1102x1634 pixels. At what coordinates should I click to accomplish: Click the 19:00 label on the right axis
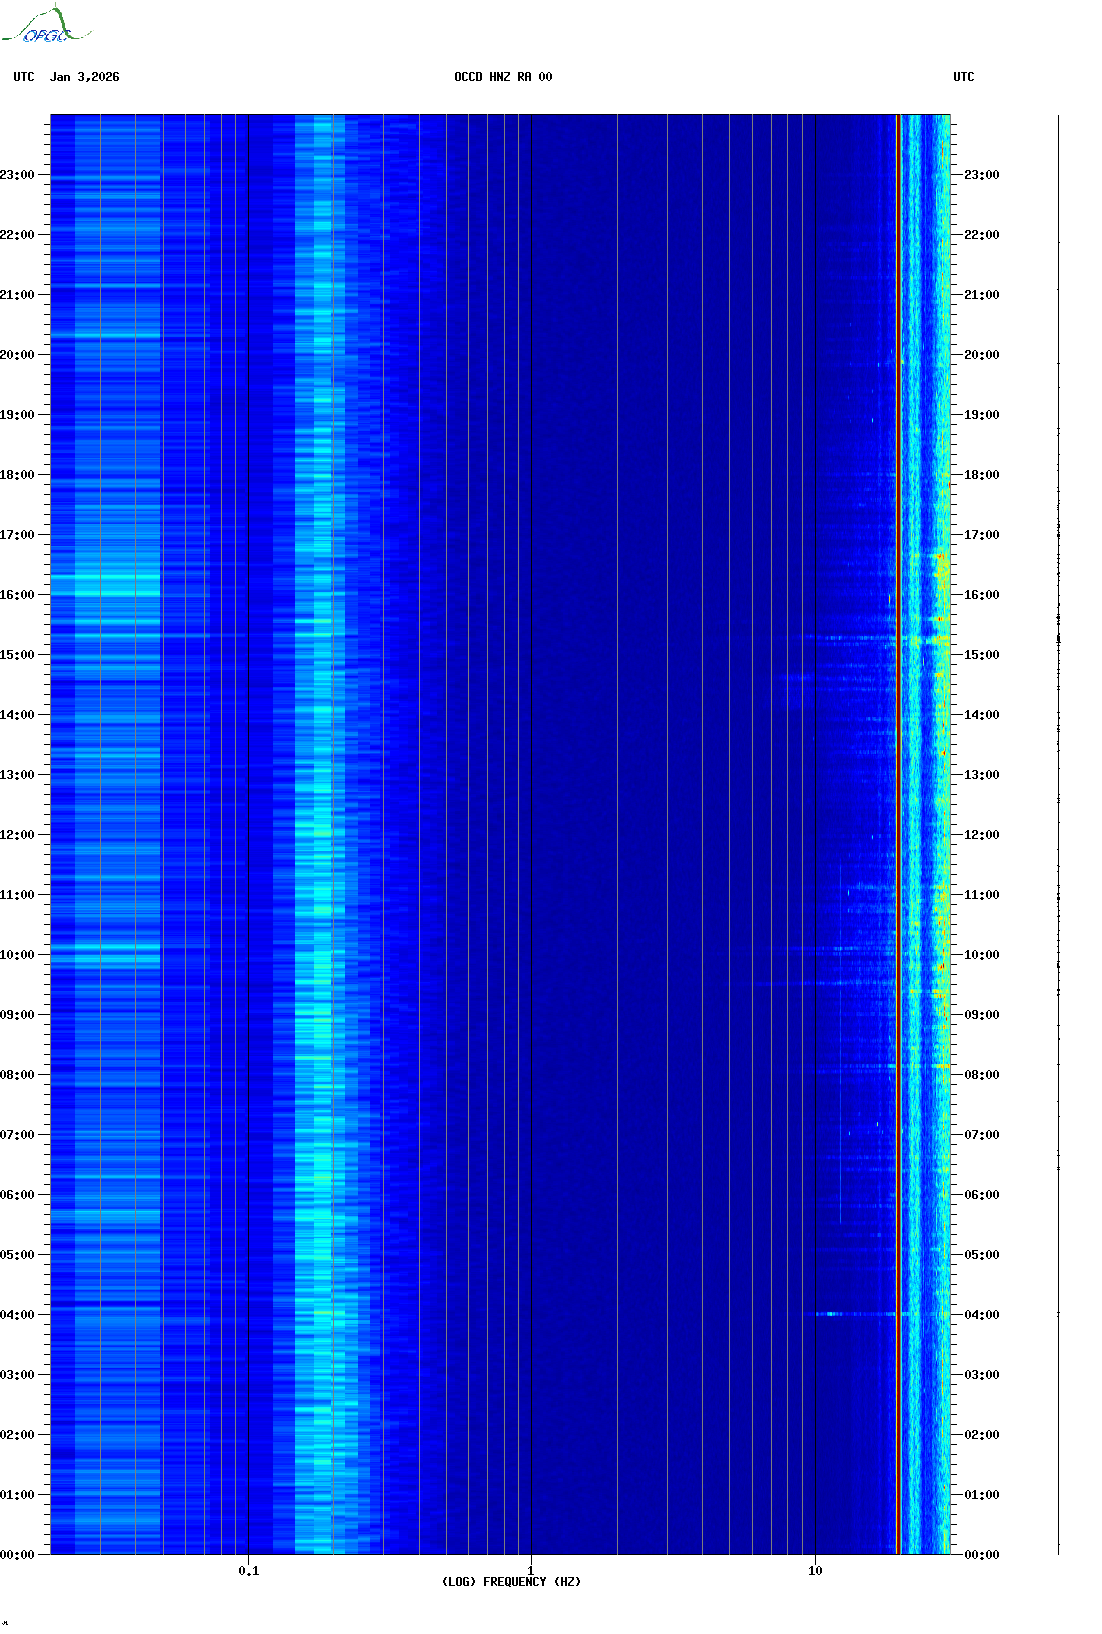tap(982, 415)
